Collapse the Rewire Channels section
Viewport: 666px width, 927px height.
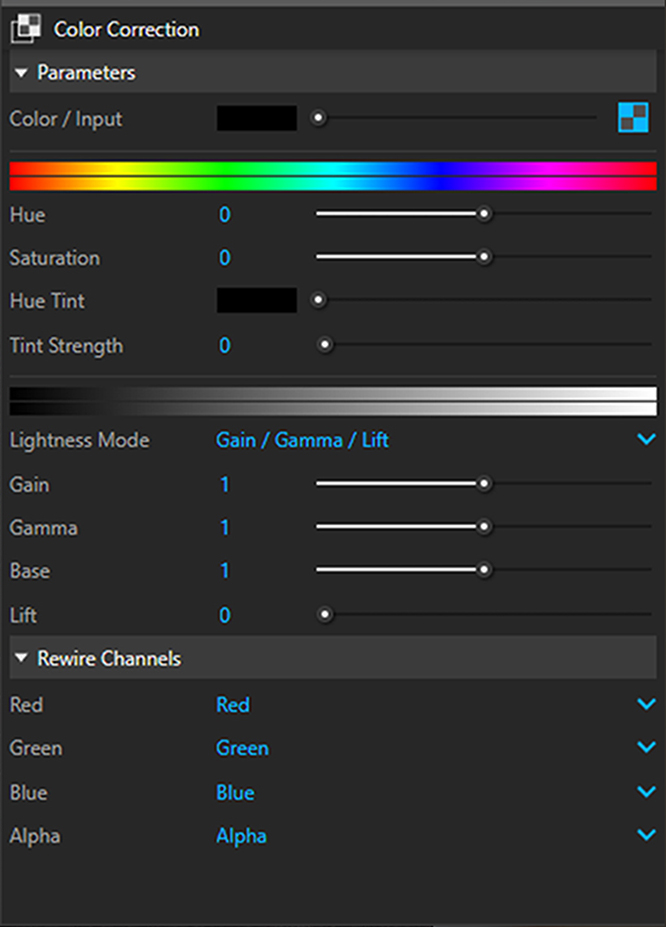[22, 658]
